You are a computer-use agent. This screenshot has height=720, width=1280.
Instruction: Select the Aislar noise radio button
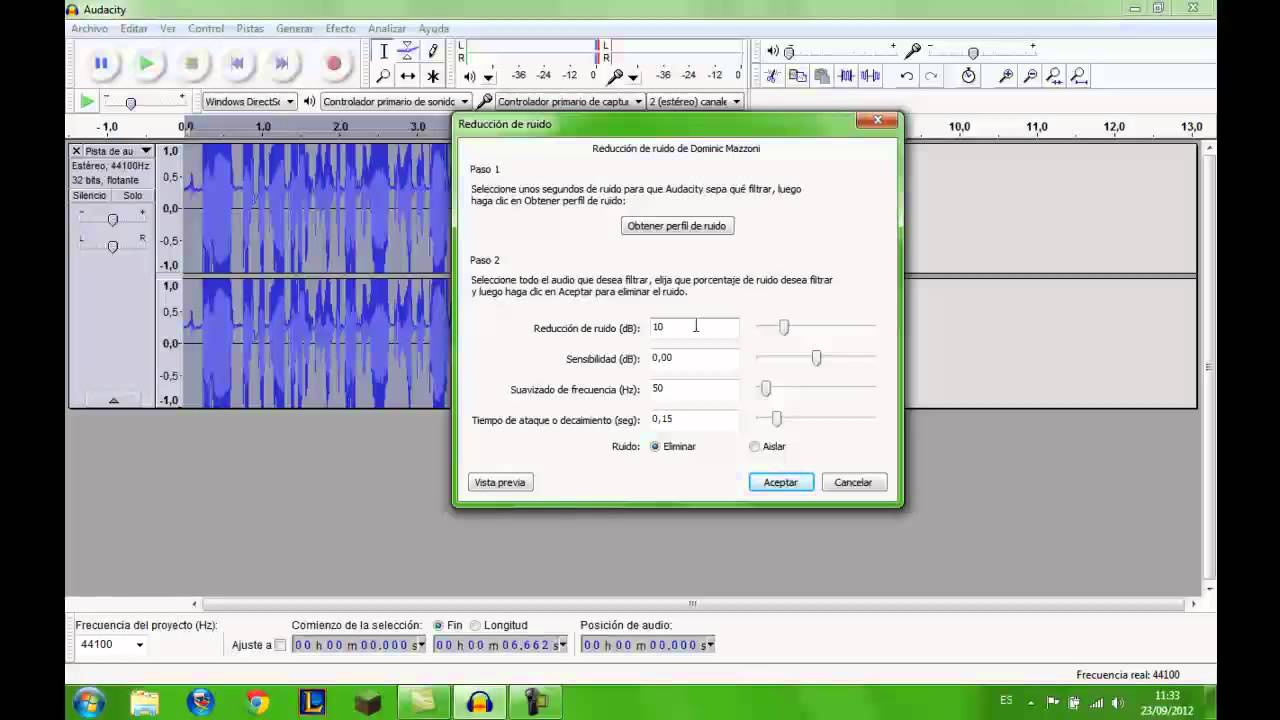755,447
